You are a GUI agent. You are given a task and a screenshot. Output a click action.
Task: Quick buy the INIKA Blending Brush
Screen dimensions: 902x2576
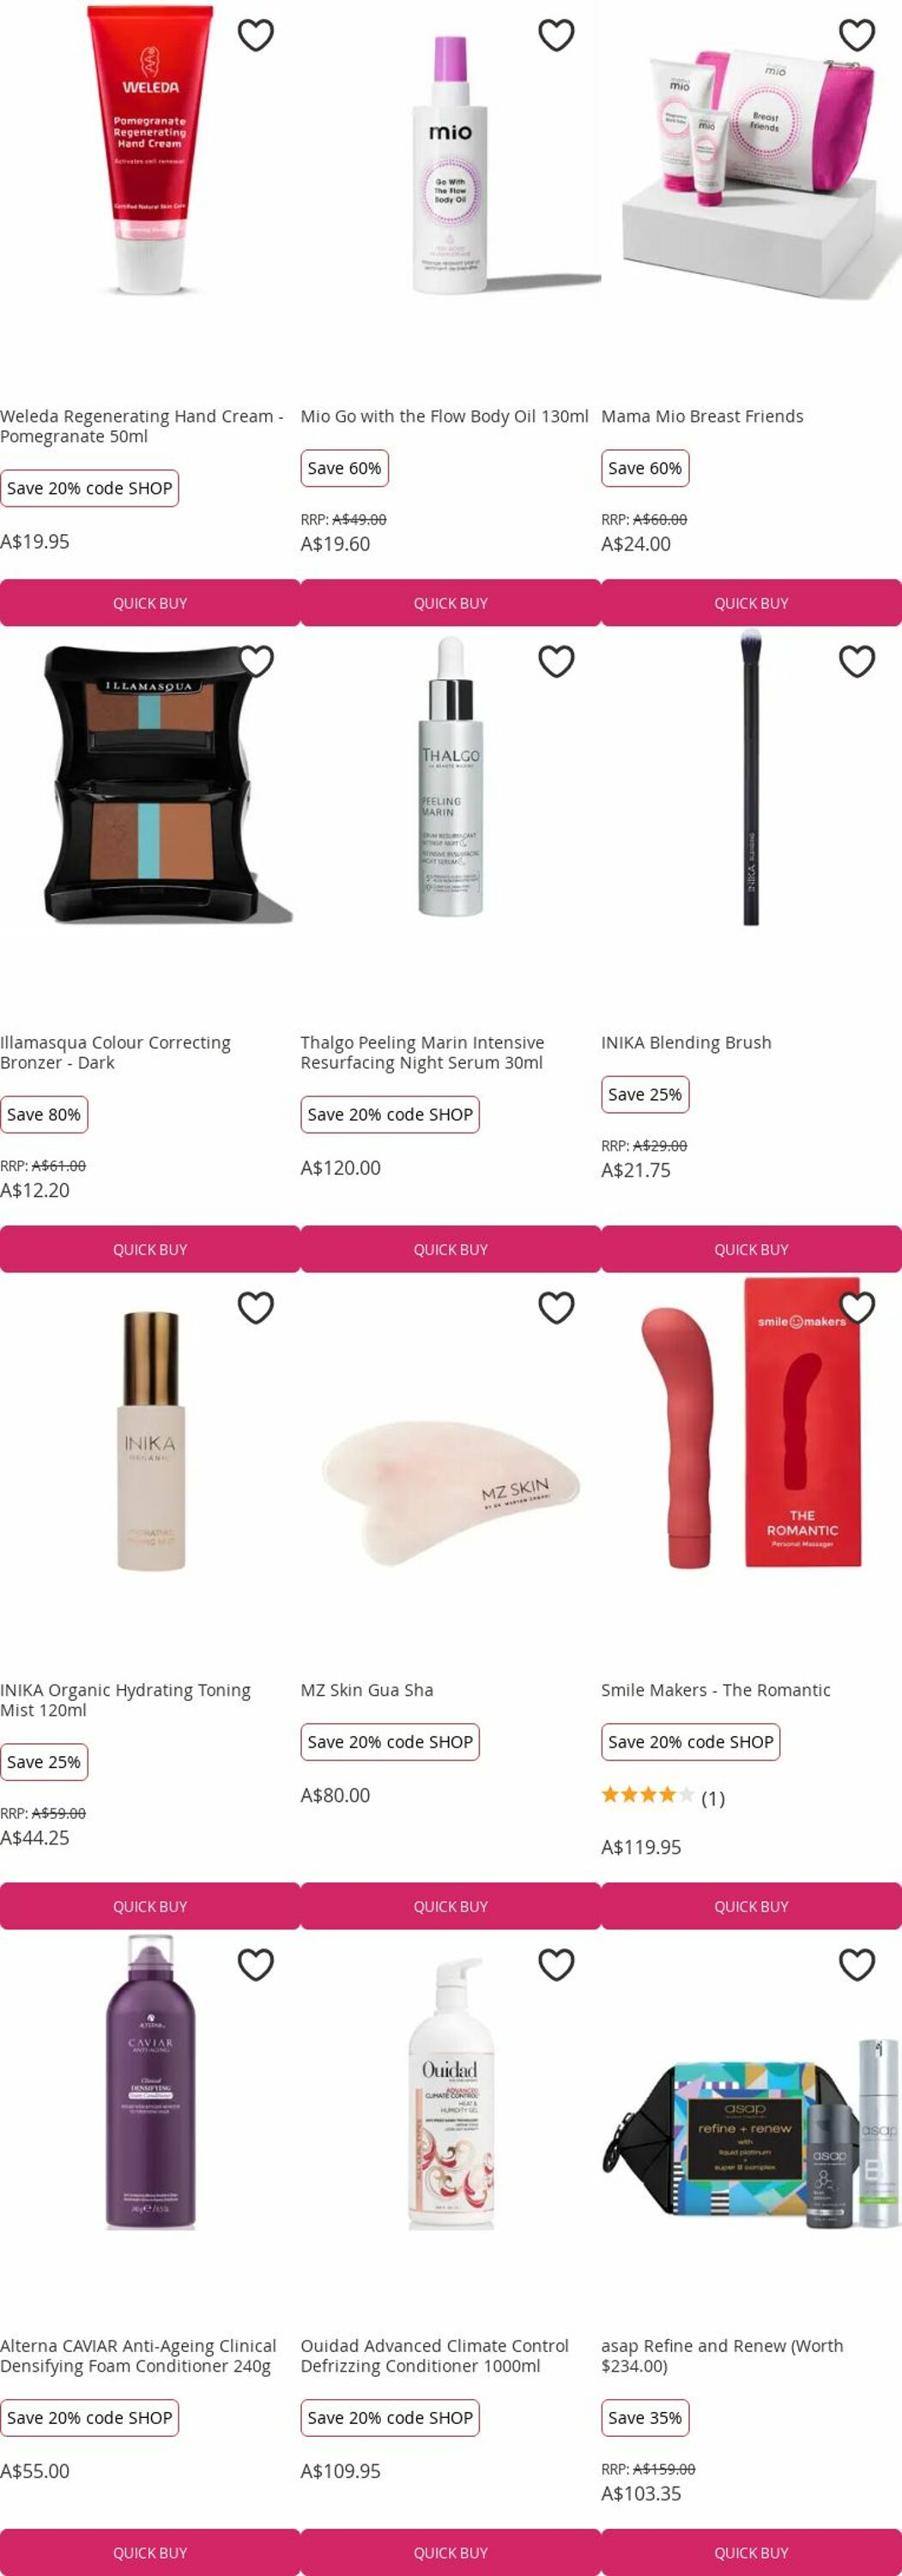(x=751, y=1249)
